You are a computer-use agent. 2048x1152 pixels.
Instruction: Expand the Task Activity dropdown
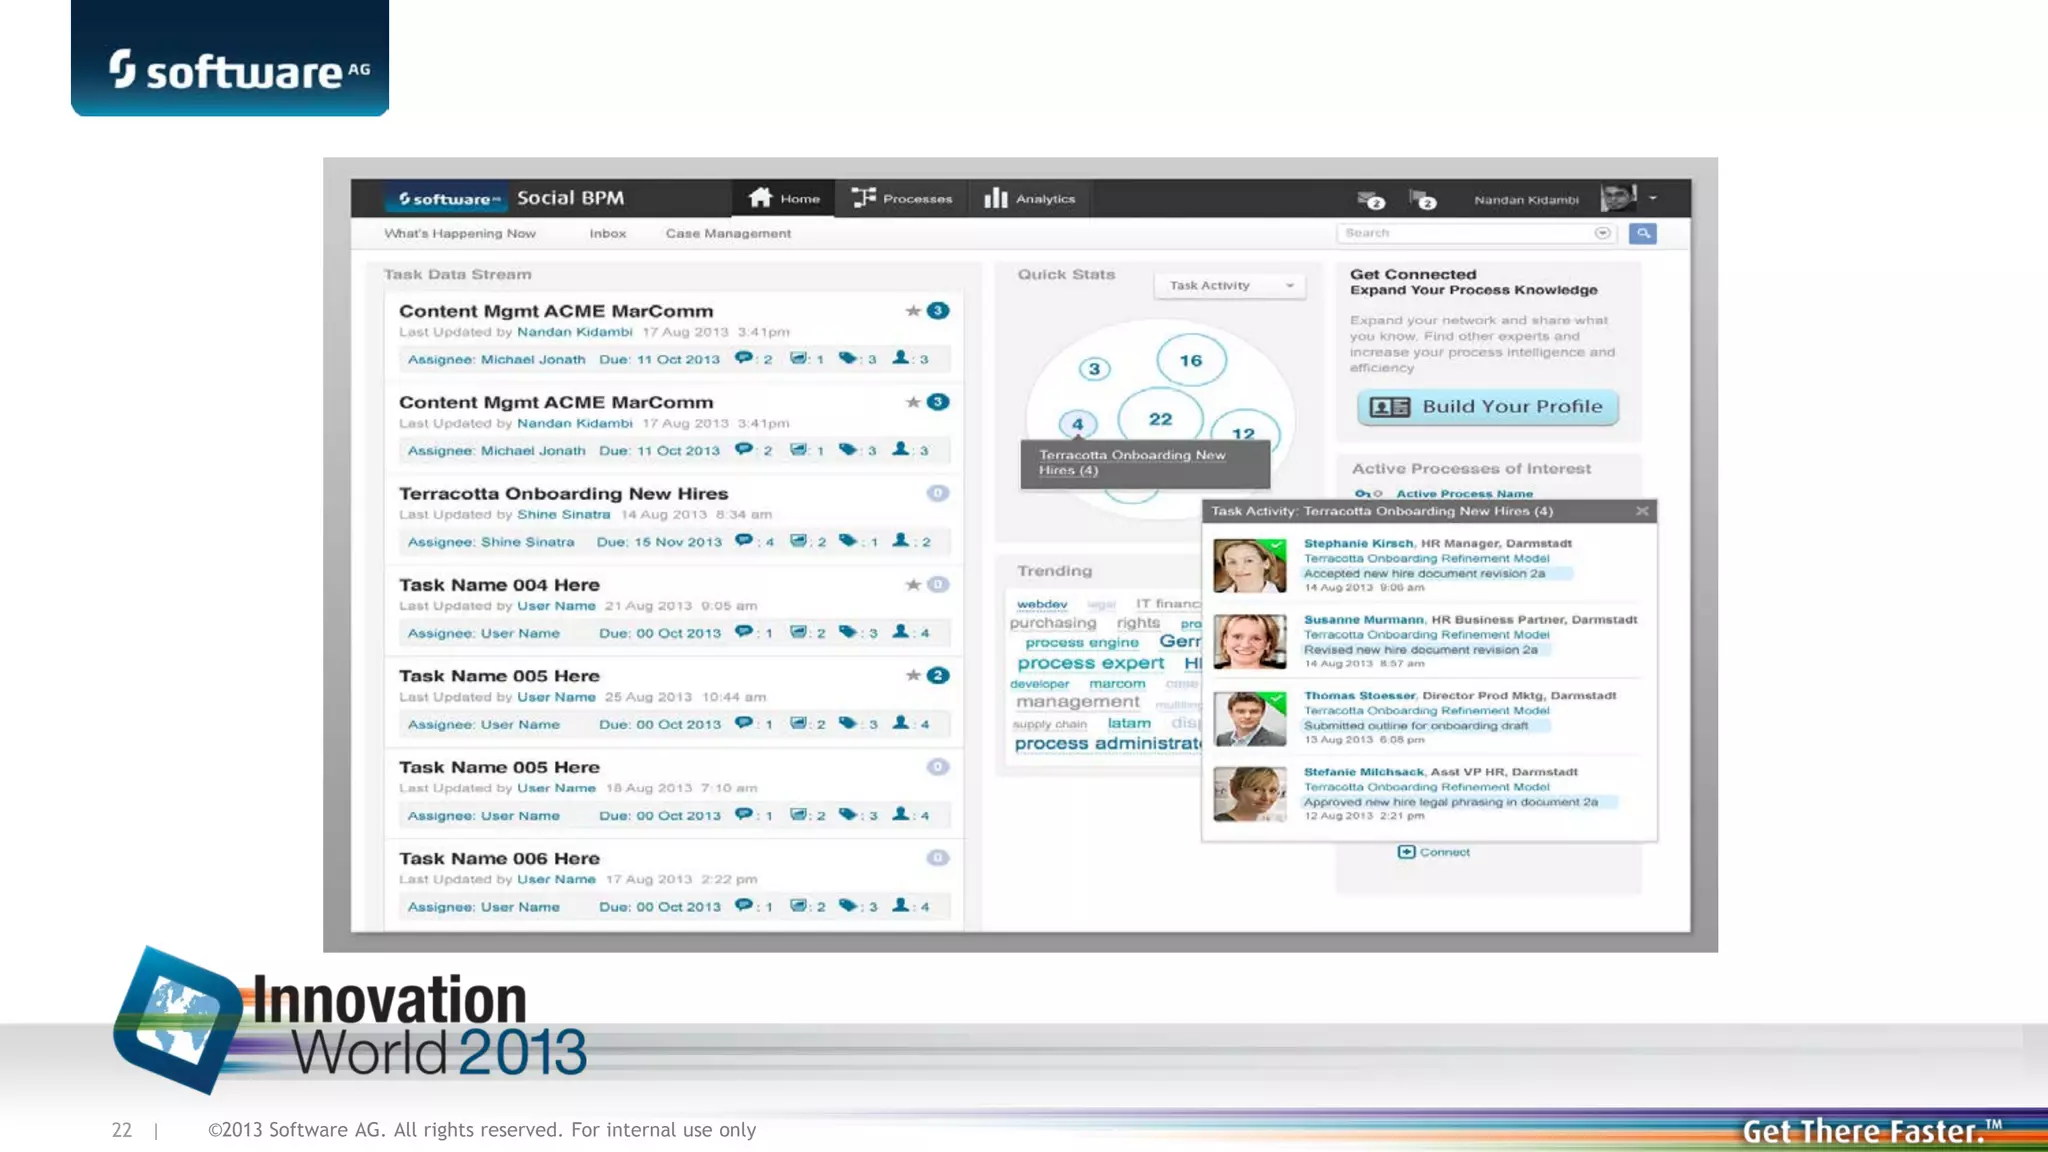pyautogui.click(x=1289, y=286)
